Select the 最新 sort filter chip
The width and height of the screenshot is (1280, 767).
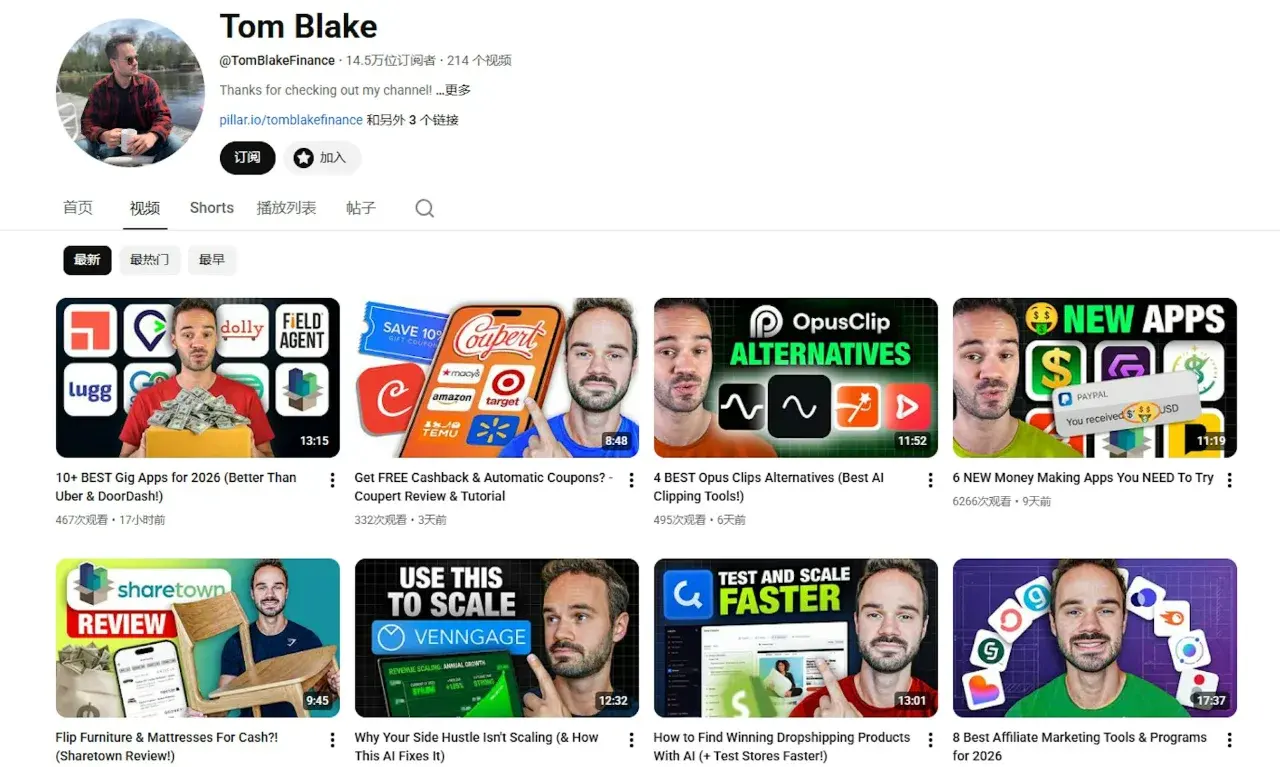click(x=87, y=260)
